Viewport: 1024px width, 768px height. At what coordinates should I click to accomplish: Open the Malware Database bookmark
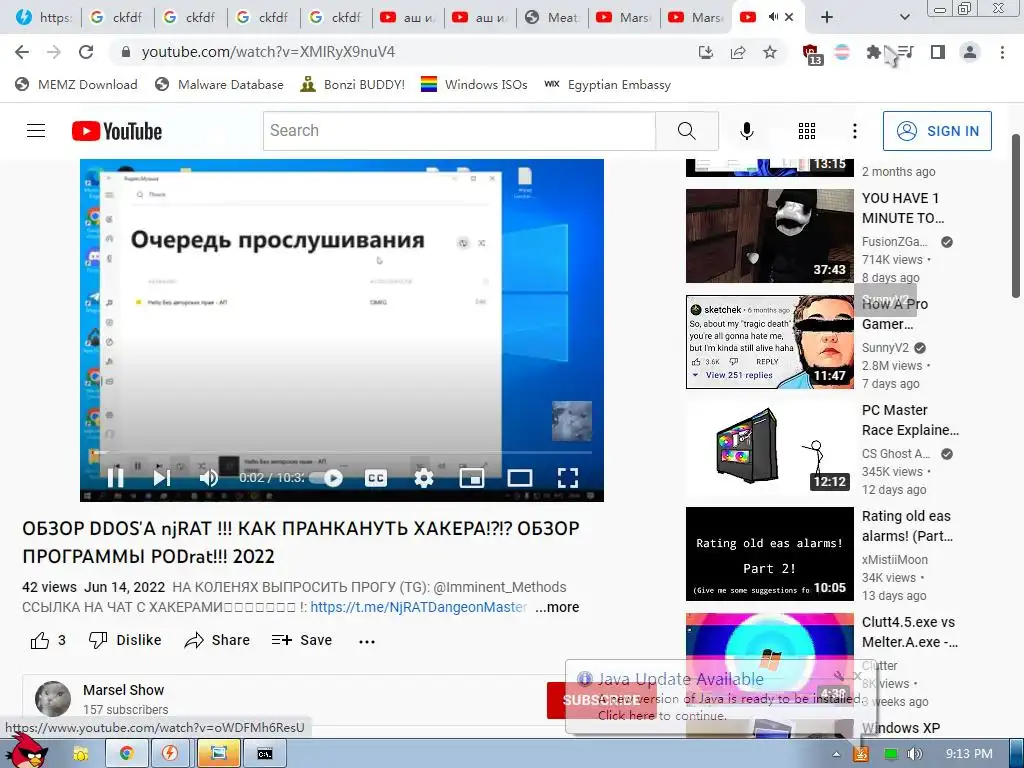coord(219,84)
